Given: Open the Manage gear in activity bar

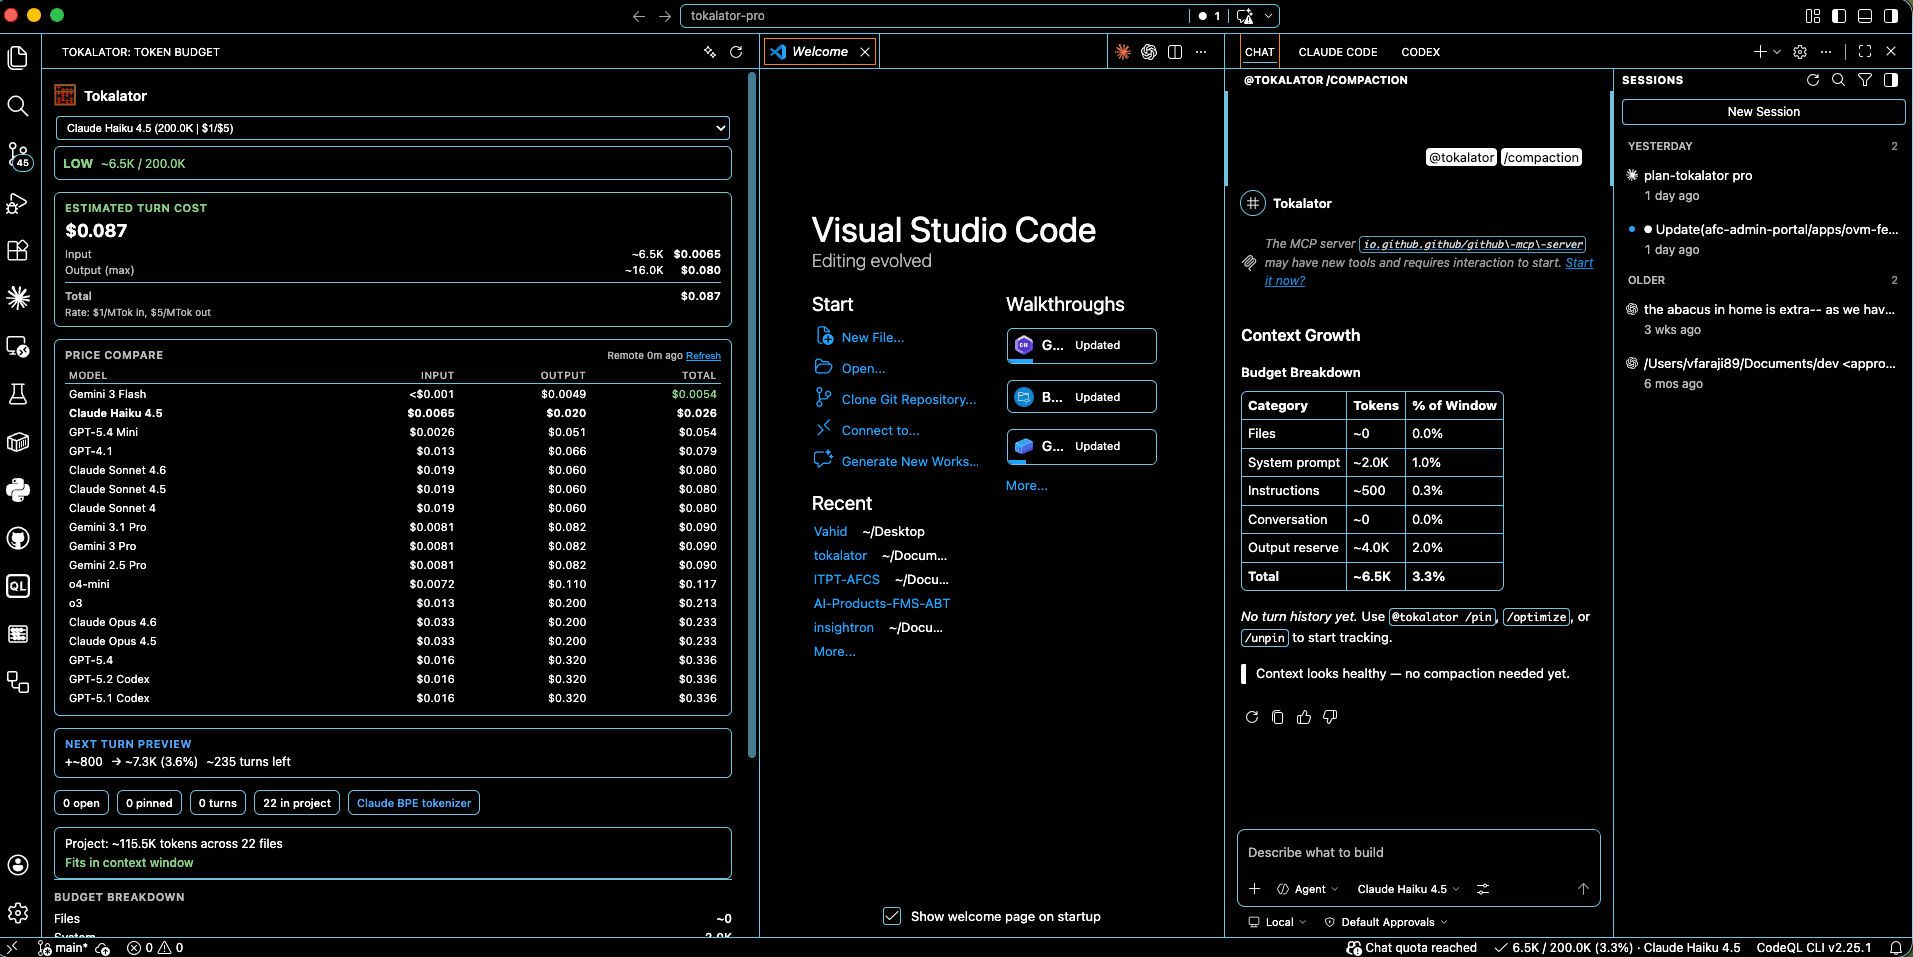Looking at the screenshot, I should click(x=18, y=912).
